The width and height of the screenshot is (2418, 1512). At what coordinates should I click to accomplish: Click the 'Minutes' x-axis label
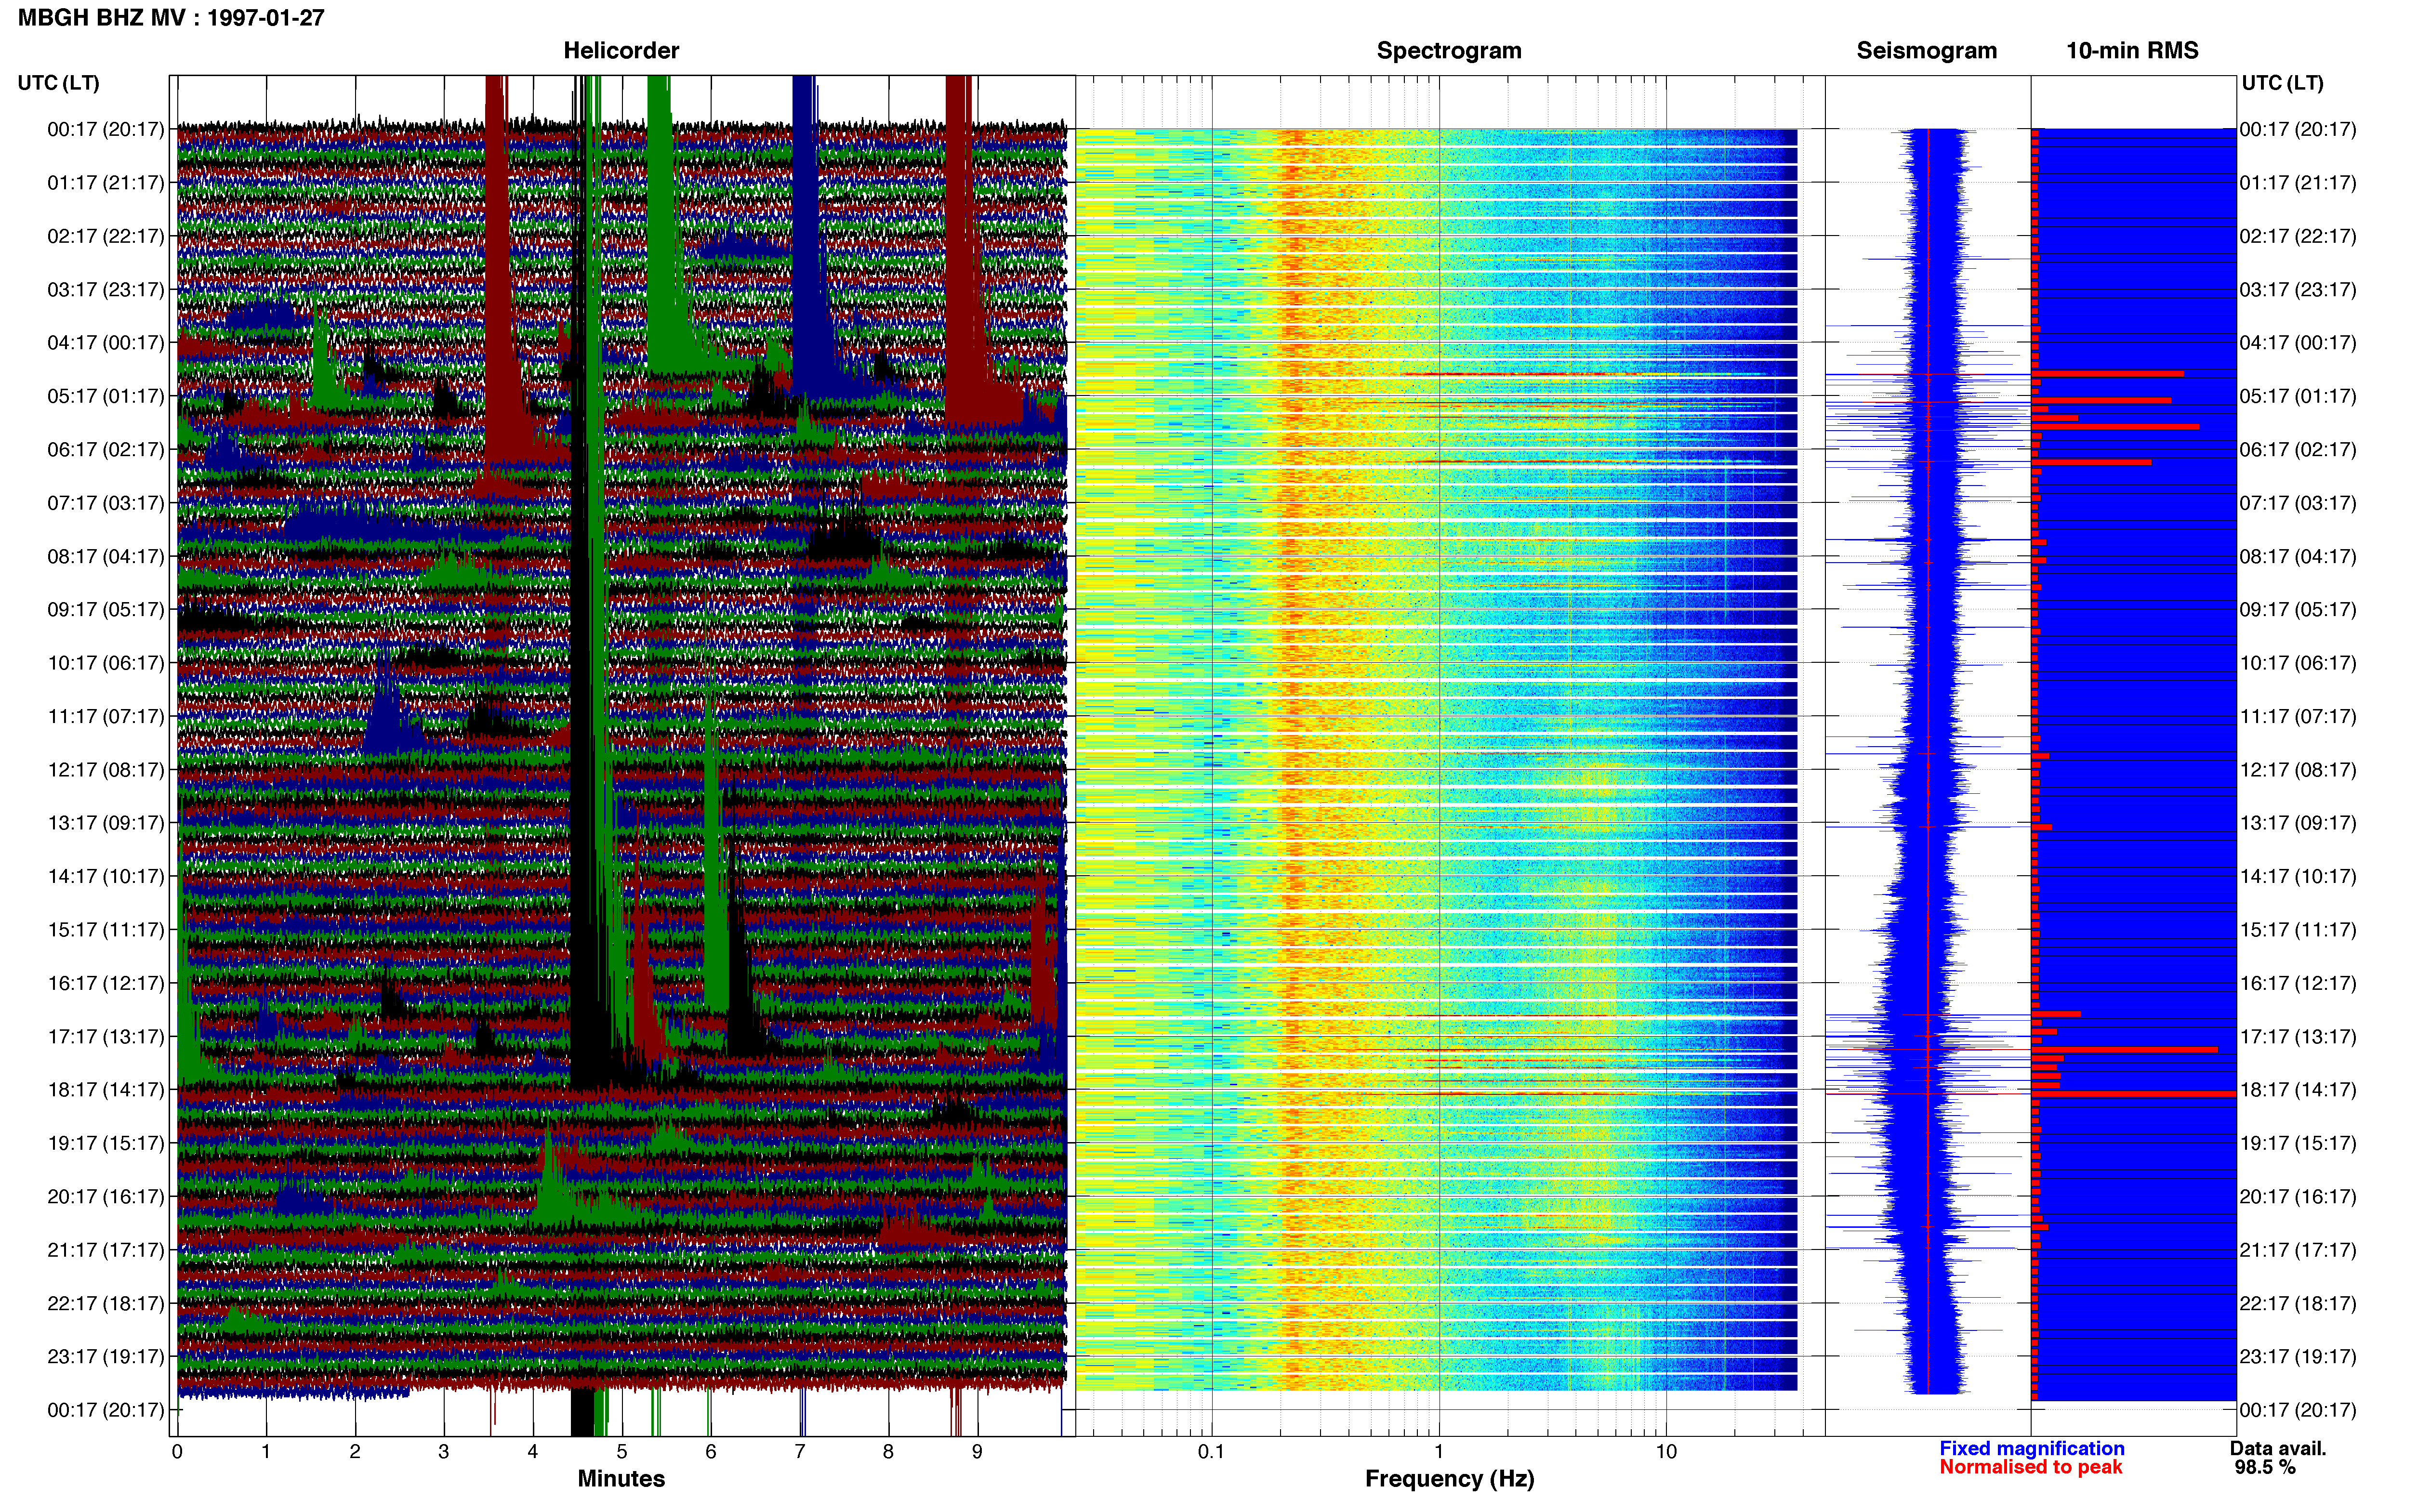[621, 1478]
